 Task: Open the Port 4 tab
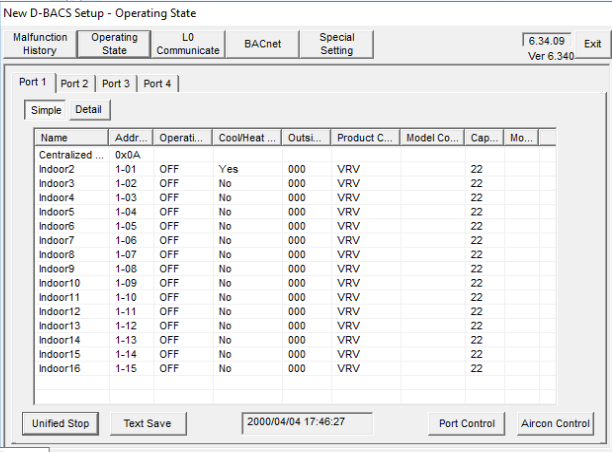(x=158, y=83)
